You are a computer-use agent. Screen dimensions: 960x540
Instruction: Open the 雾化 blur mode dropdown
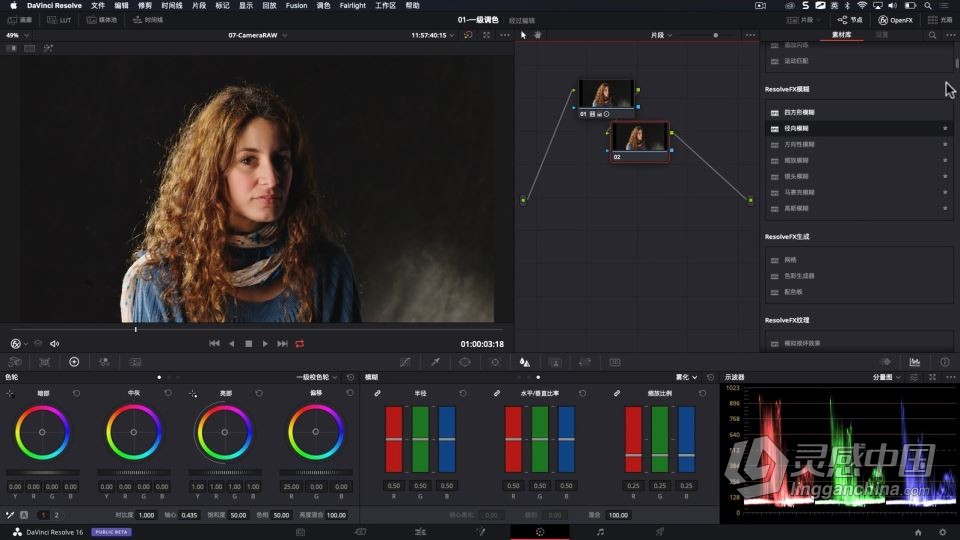[x=686, y=377]
